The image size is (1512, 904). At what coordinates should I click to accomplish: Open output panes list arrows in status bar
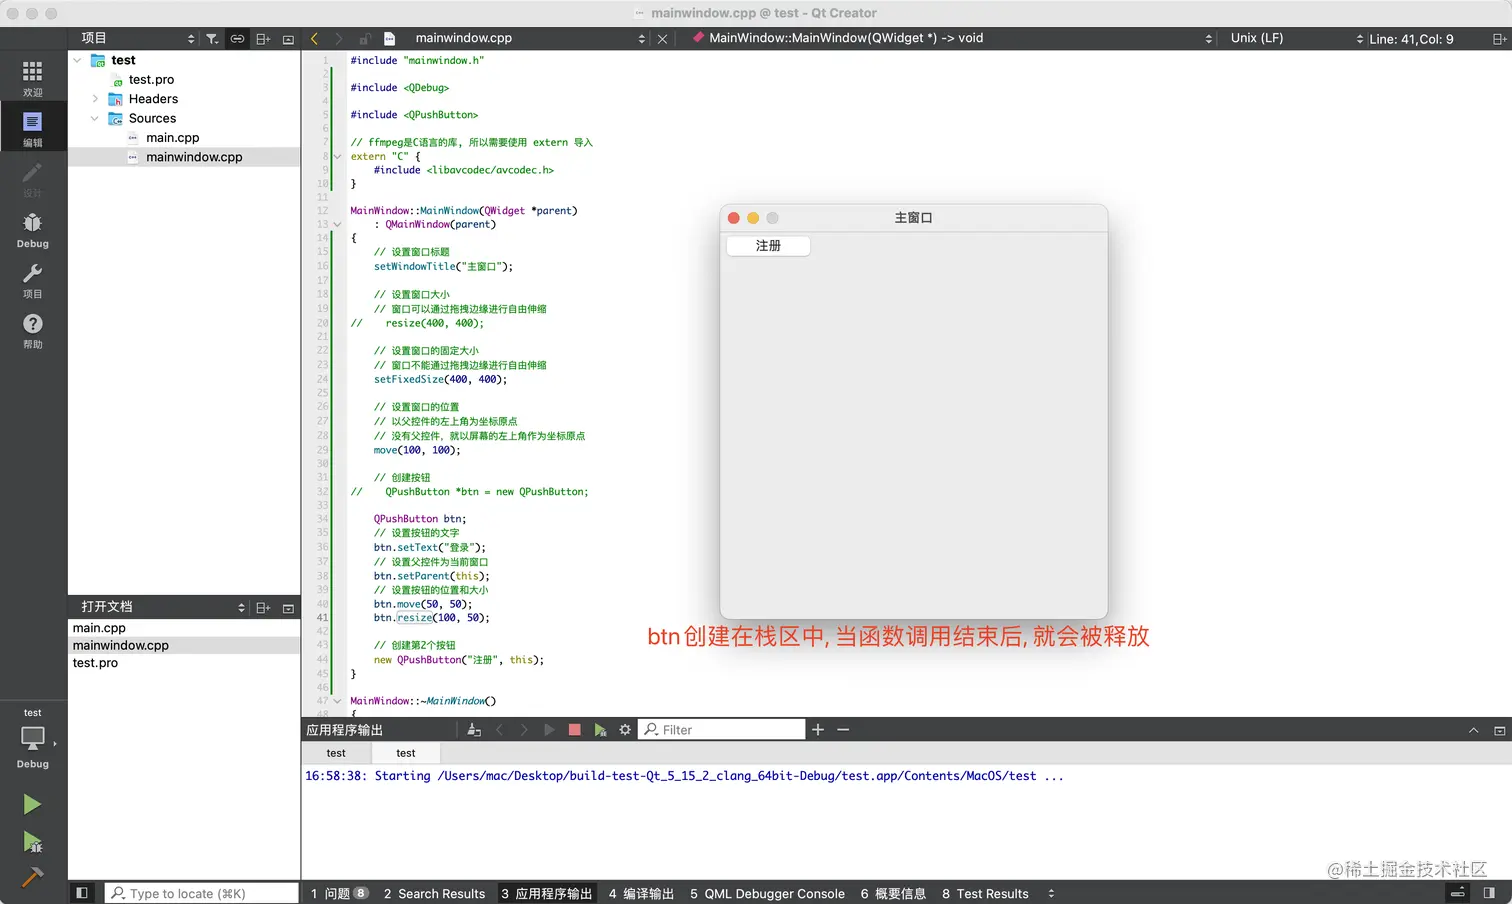(1051, 893)
